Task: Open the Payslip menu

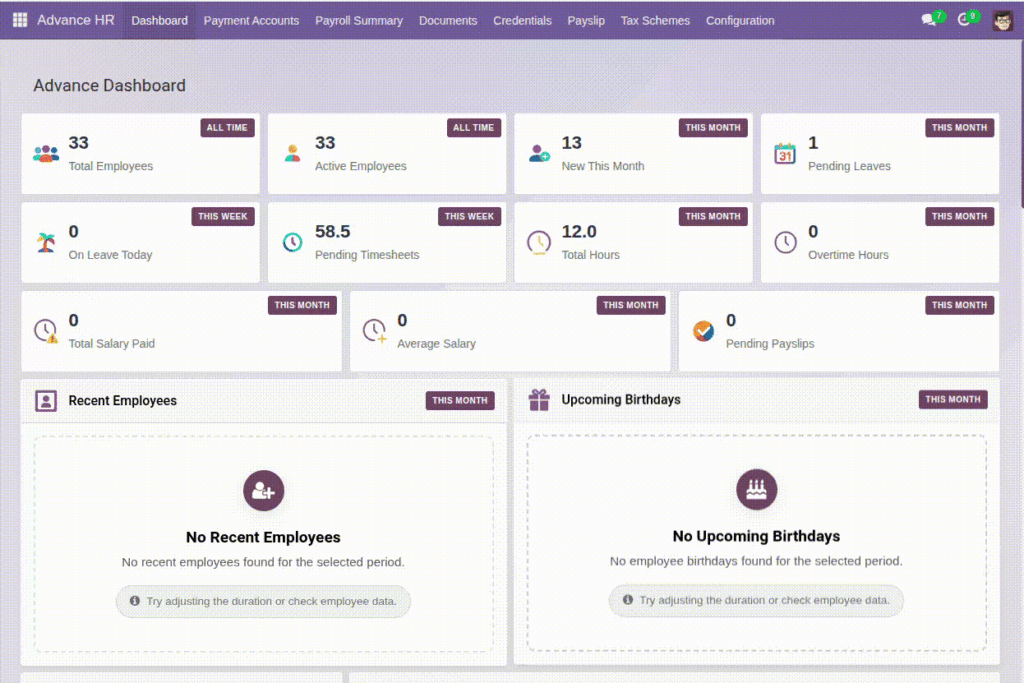Action: click(x=586, y=20)
